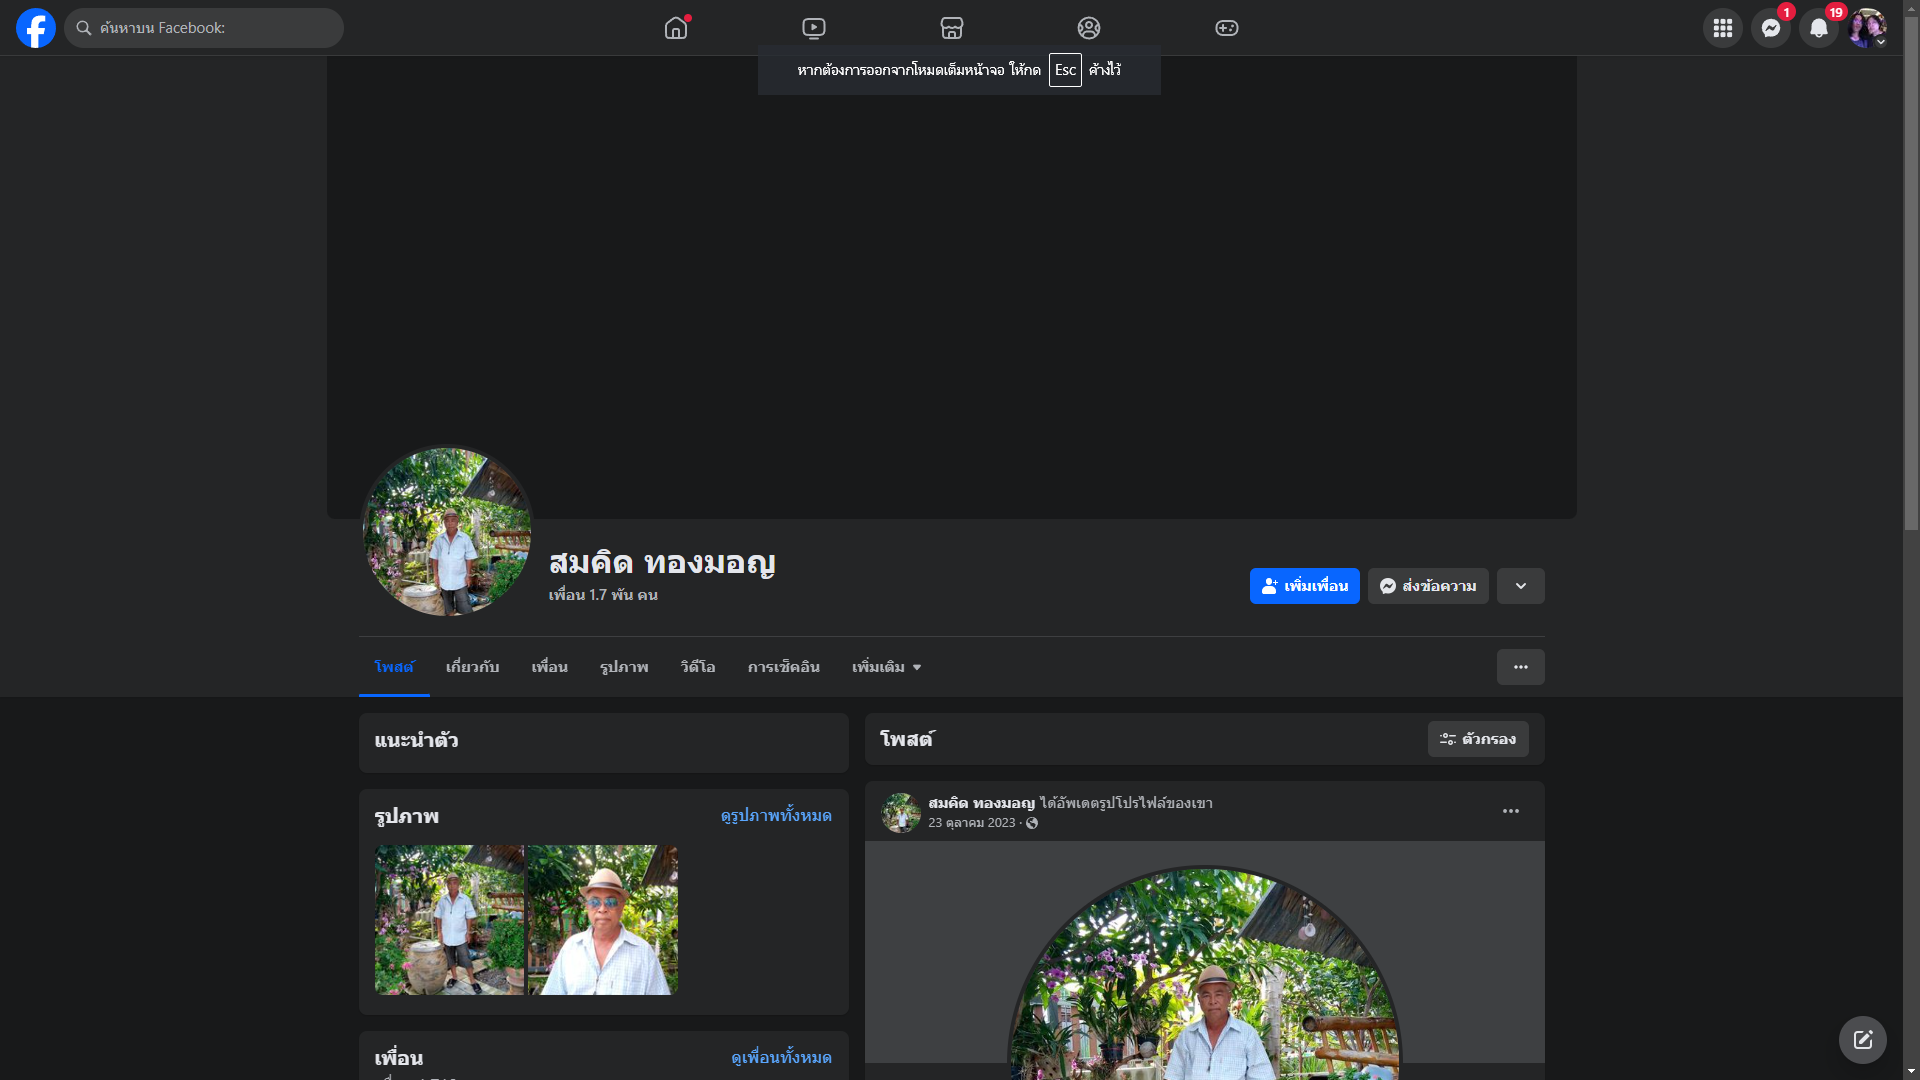Switch to the เกี่ยวกับ tab
Image resolution: width=1920 pixels, height=1080 pixels.
(x=472, y=667)
